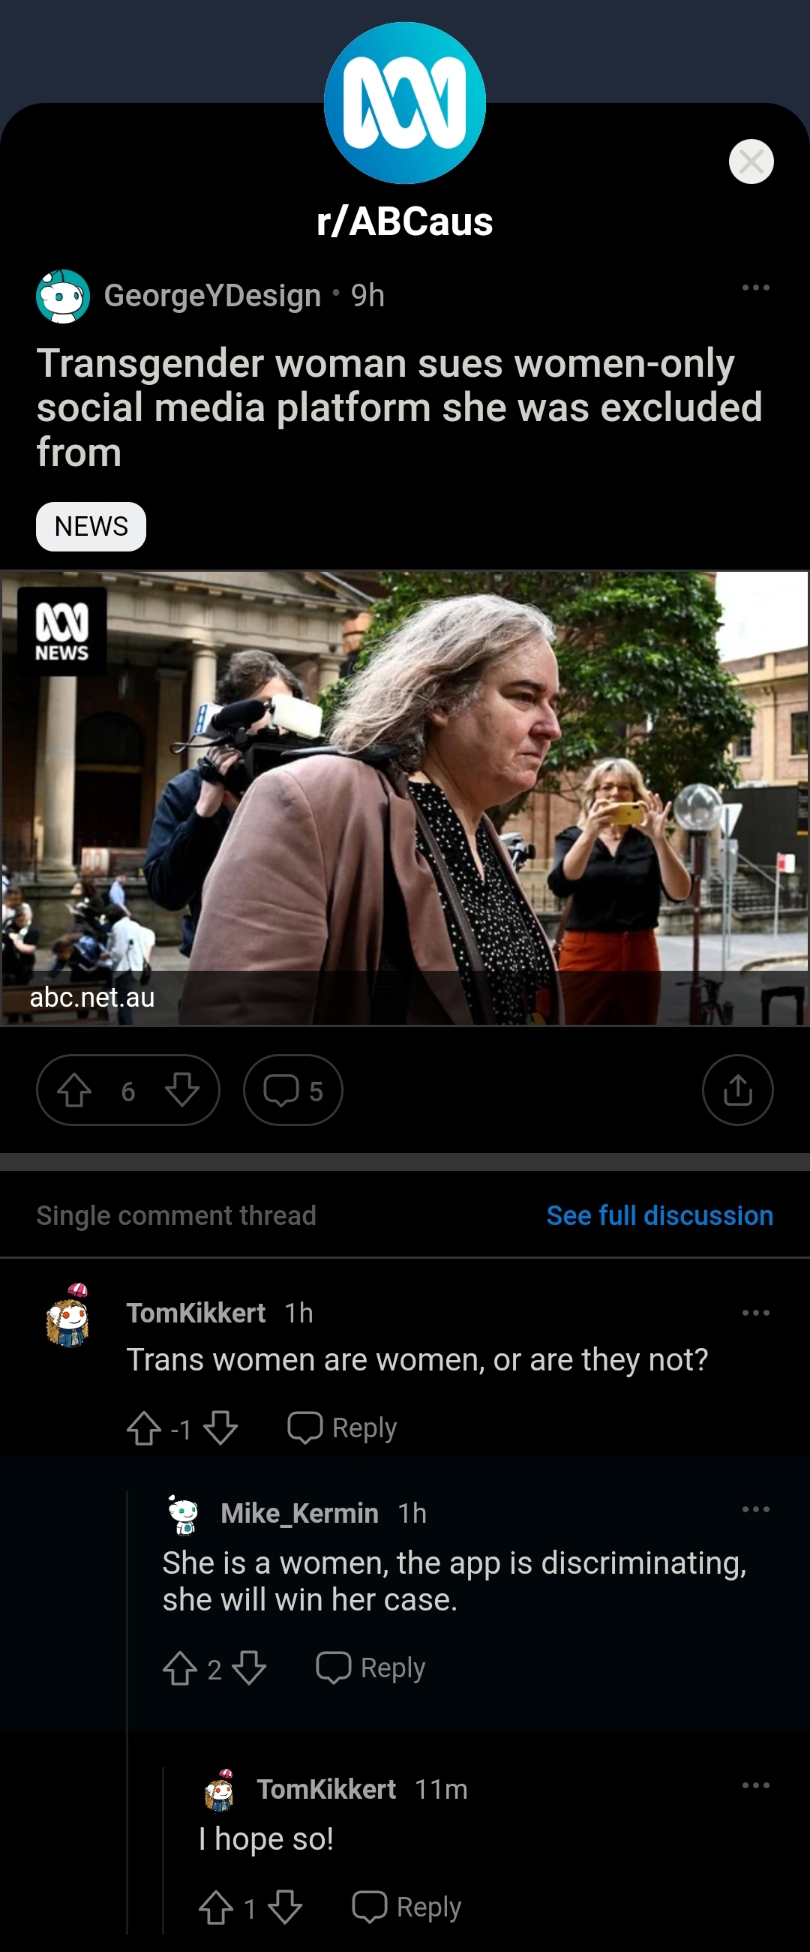Upvote the GeorgeYDesign post
The height and width of the screenshot is (1952, 810).
point(75,1090)
